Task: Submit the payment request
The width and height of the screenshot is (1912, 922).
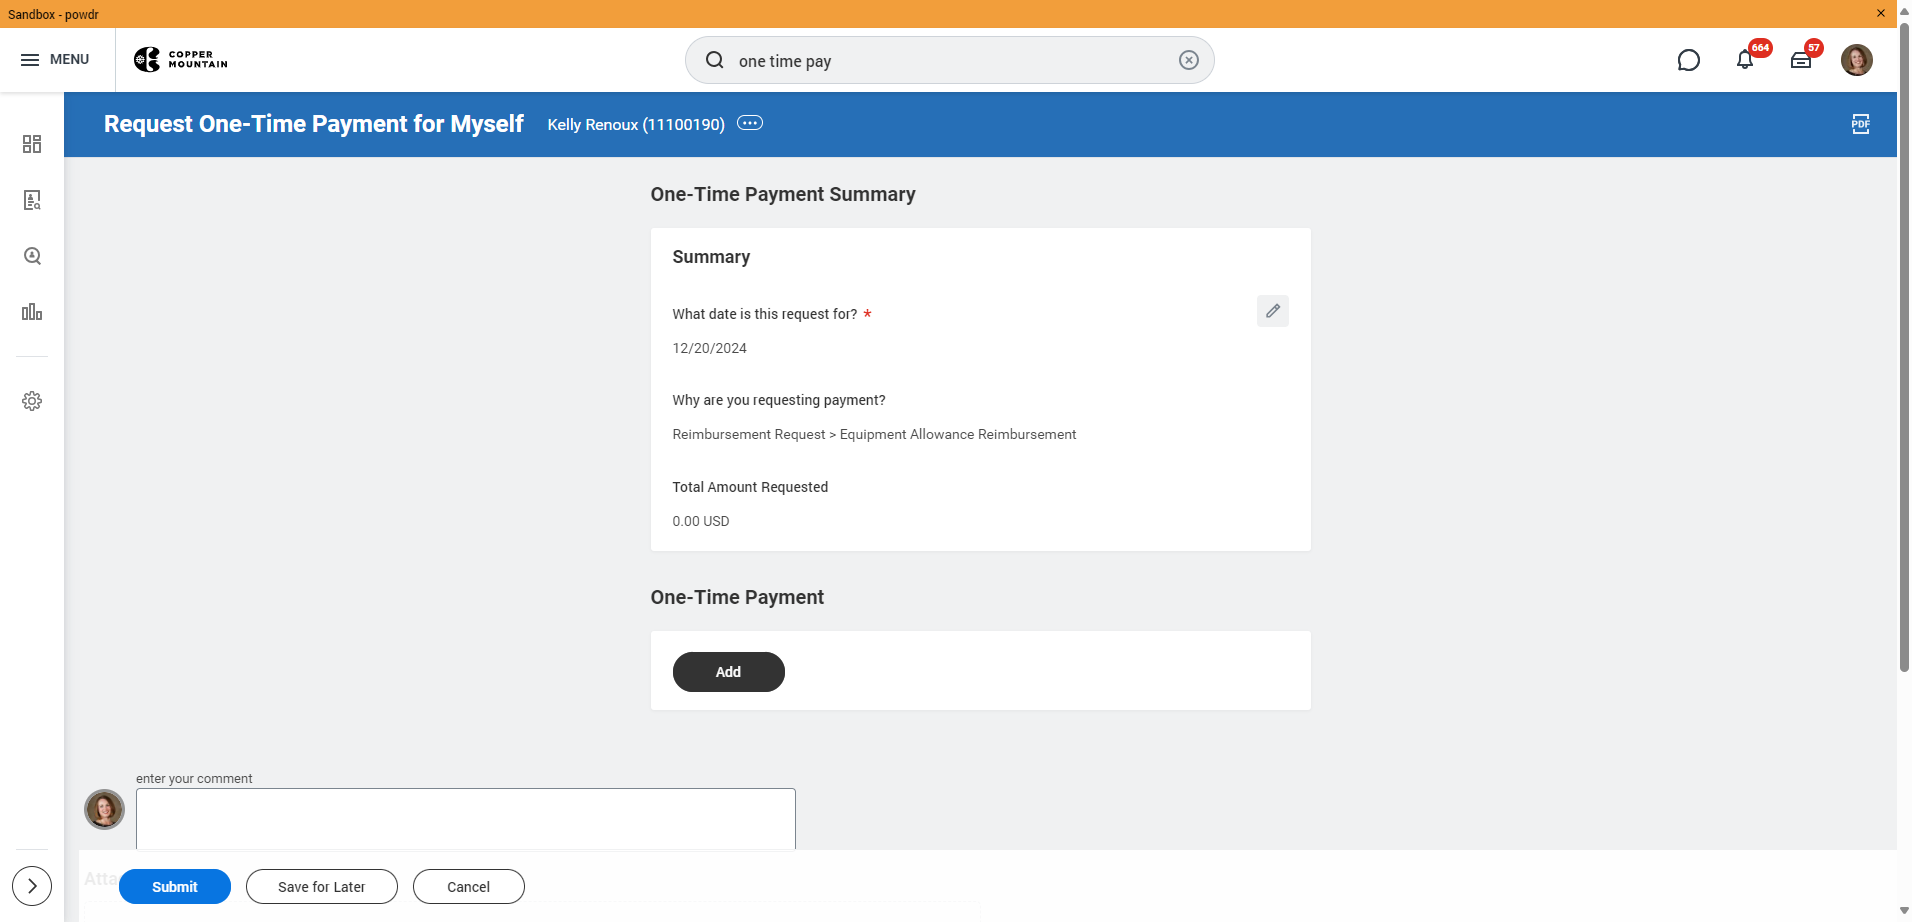Action: click(175, 887)
